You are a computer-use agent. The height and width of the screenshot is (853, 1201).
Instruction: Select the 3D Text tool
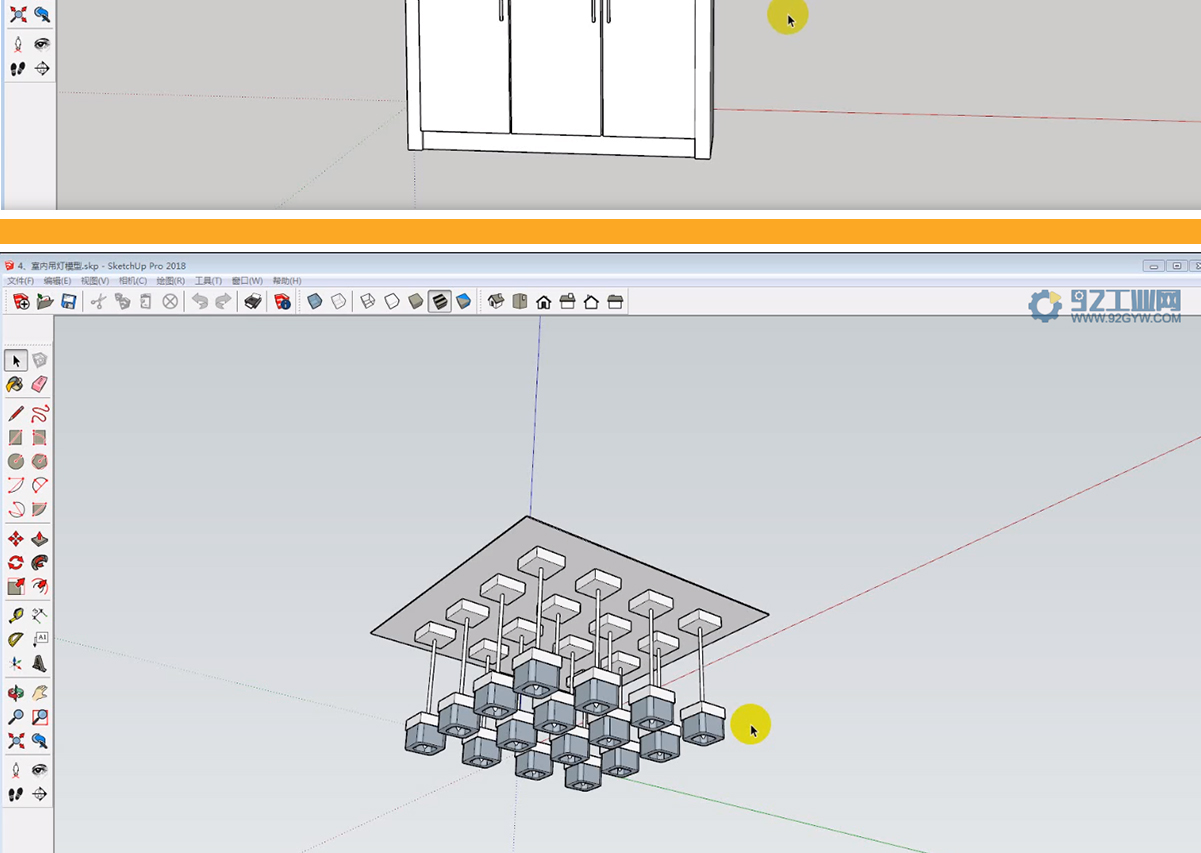(x=40, y=663)
